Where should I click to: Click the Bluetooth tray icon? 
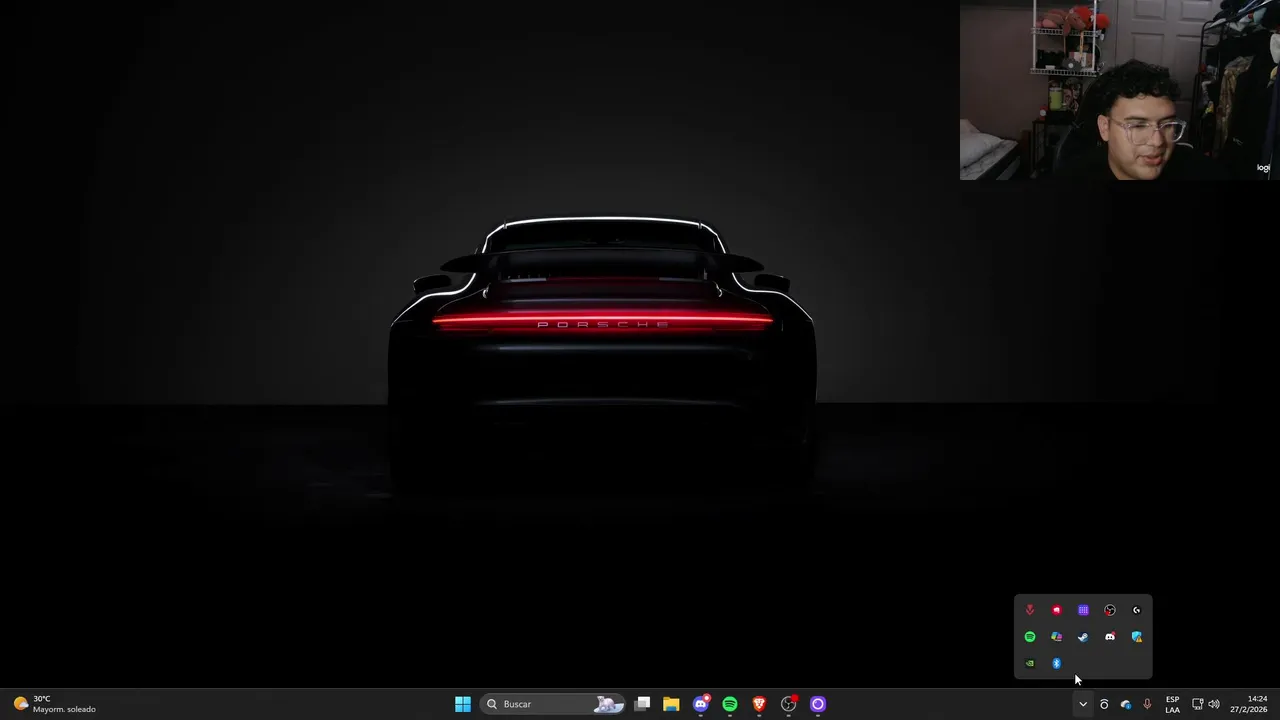click(x=1056, y=663)
